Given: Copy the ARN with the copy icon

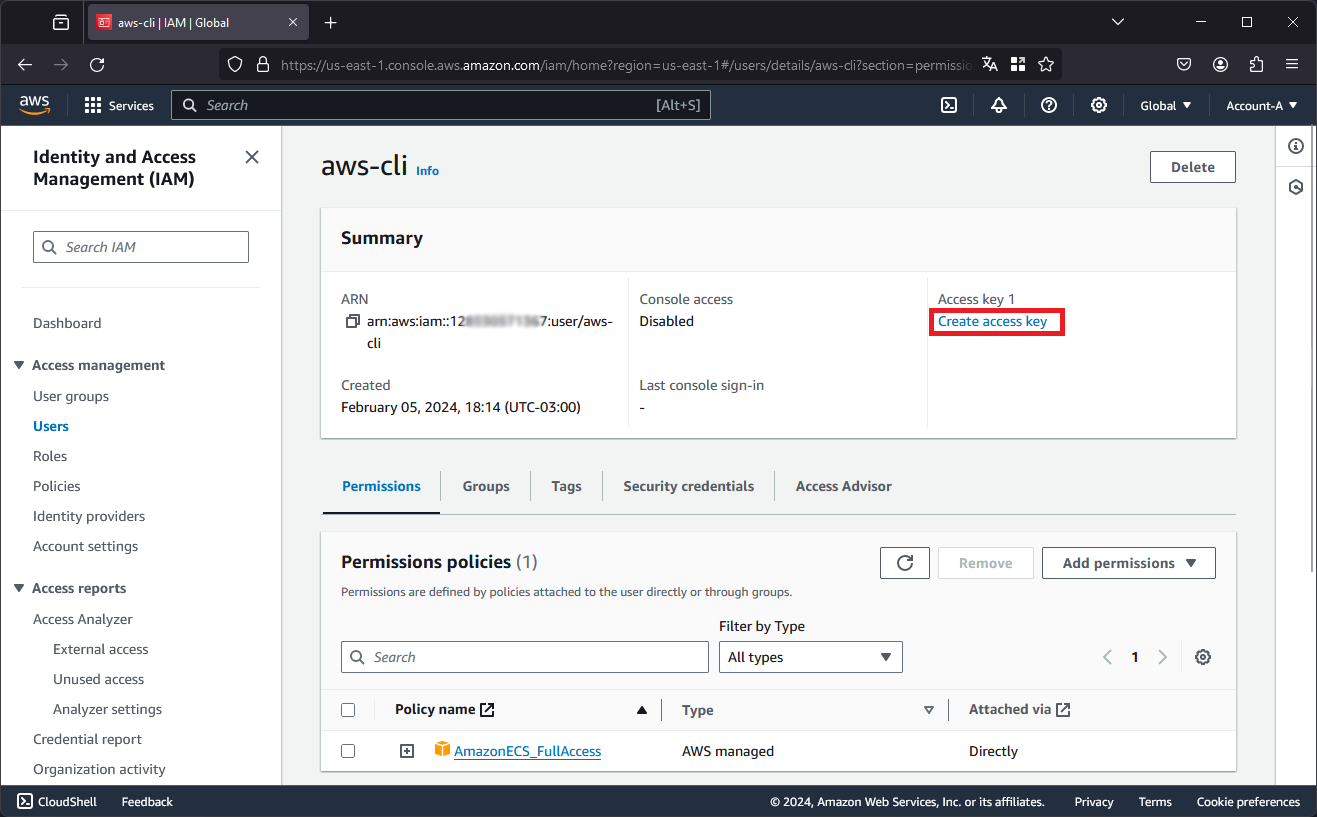Looking at the screenshot, I should pos(352,322).
